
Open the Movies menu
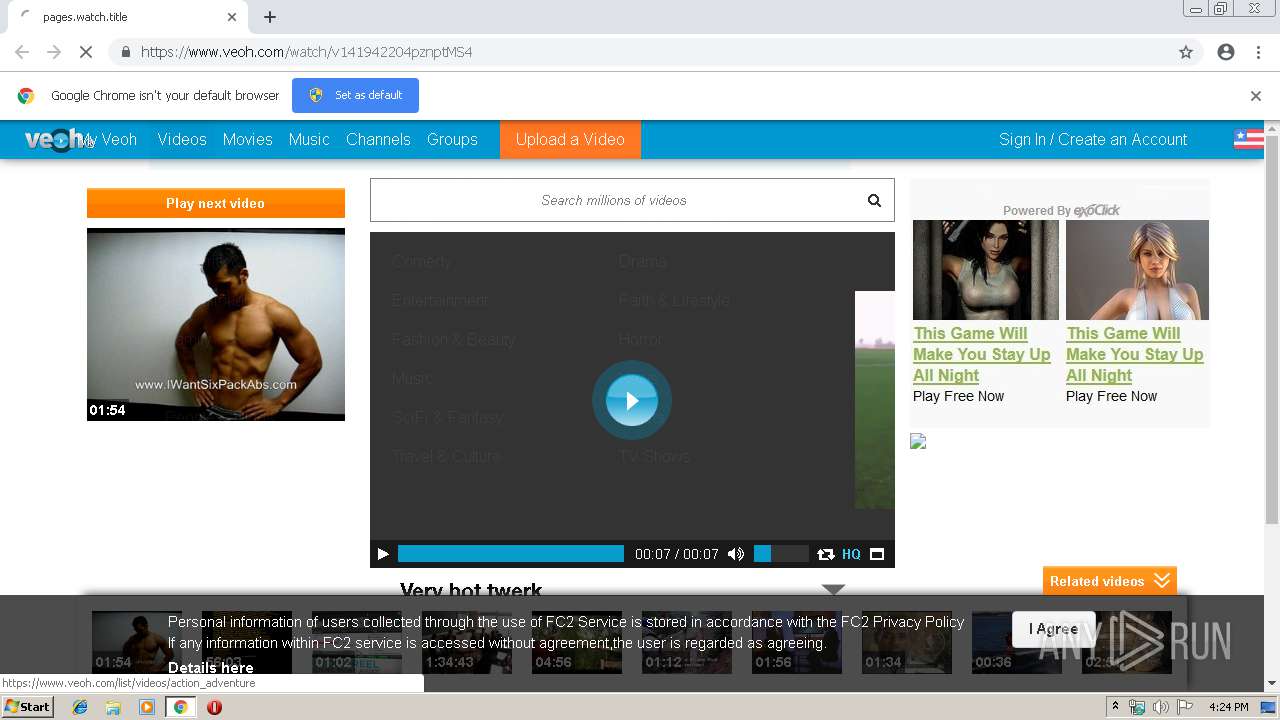pyautogui.click(x=248, y=139)
